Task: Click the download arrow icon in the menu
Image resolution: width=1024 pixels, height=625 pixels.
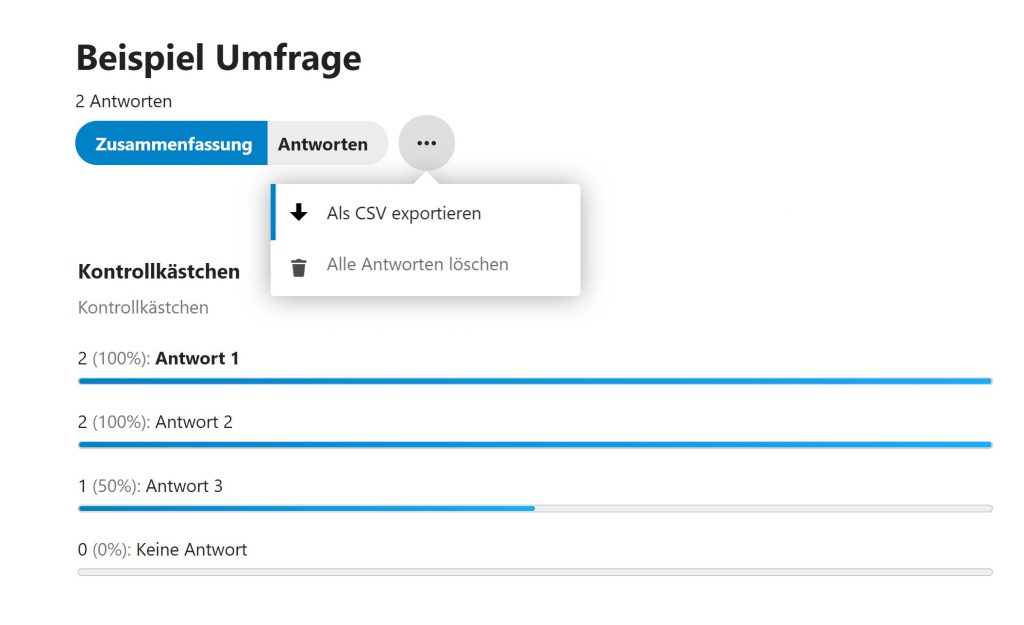Action: coord(298,213)
